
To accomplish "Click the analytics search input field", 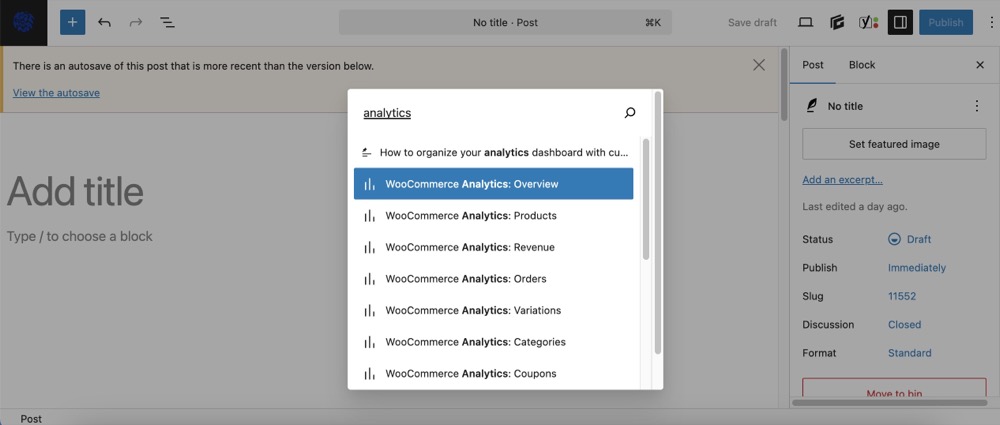I will click(x=490, y=113).
